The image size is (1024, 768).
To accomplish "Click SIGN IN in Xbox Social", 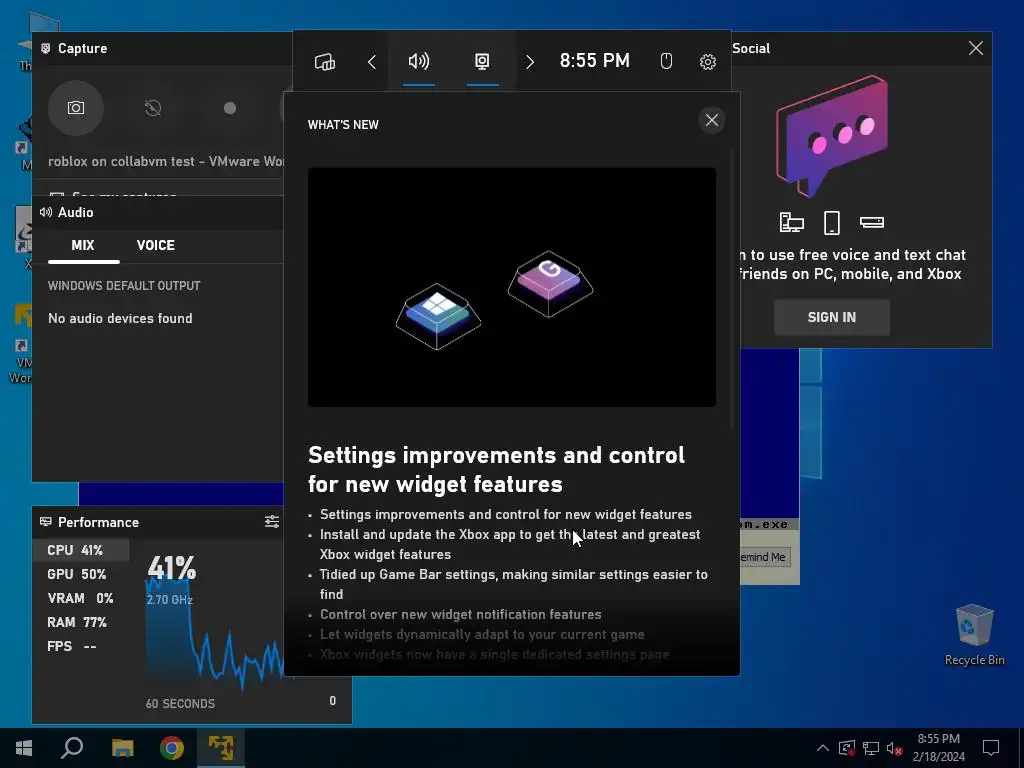I will click(831, 317).
